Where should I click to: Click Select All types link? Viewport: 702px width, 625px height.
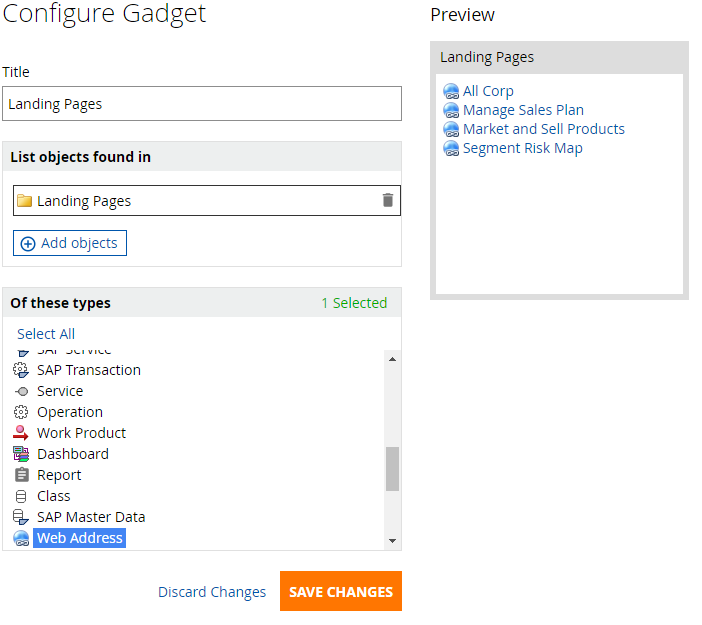pos(46,334)
